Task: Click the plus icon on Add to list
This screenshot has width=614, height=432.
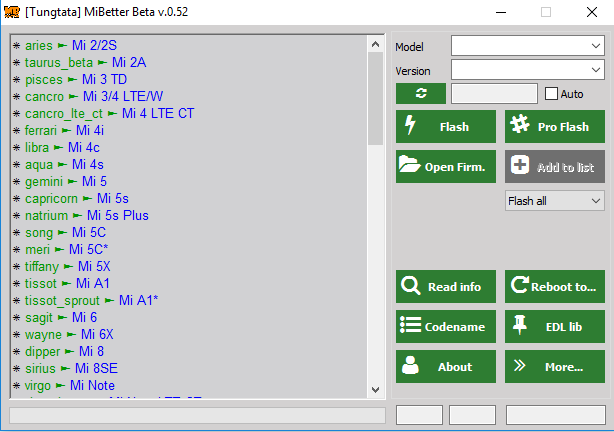Action: click(520, 165)
